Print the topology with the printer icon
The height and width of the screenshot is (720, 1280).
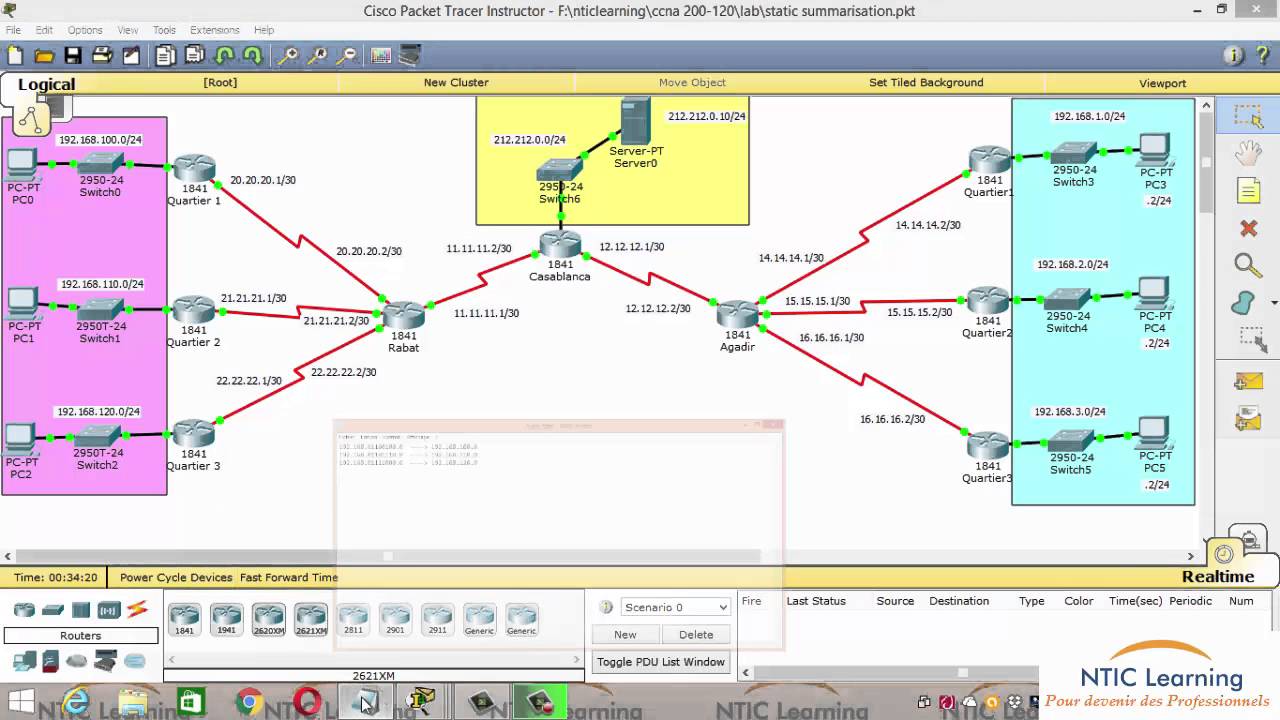click(102, 56)
